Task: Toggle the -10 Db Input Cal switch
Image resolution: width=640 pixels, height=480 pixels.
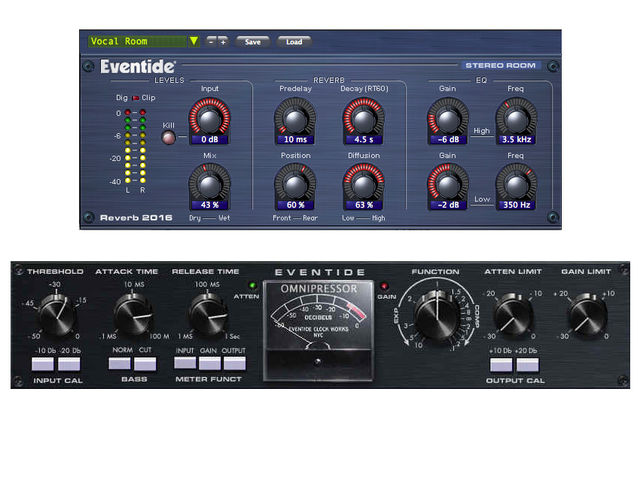Action: pos(43,364)
